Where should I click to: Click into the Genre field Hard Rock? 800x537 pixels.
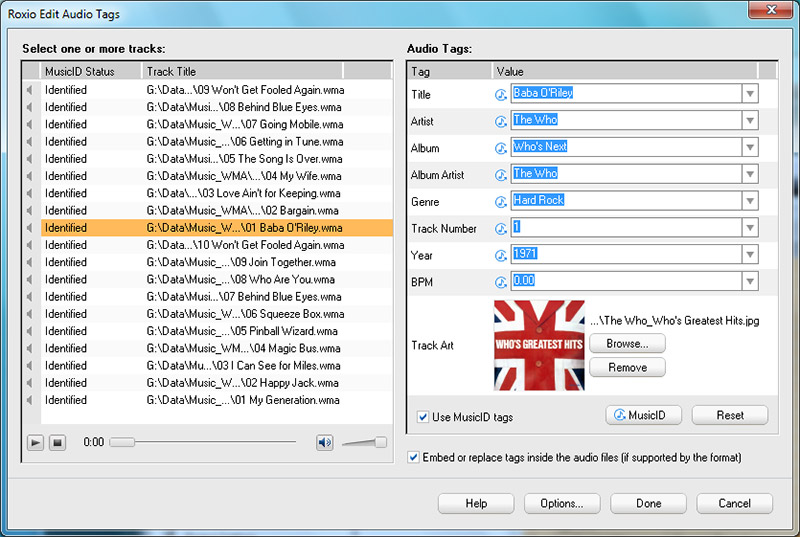pos(627,200)
